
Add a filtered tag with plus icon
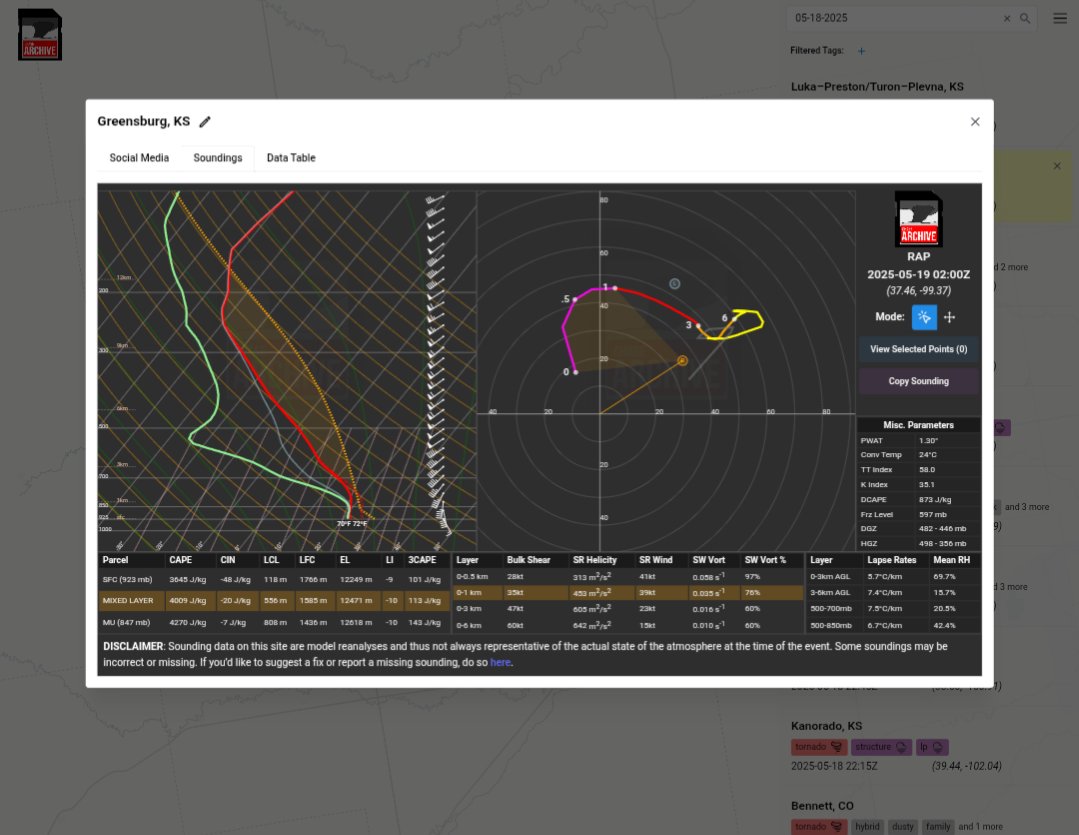(x=861, y=51)
